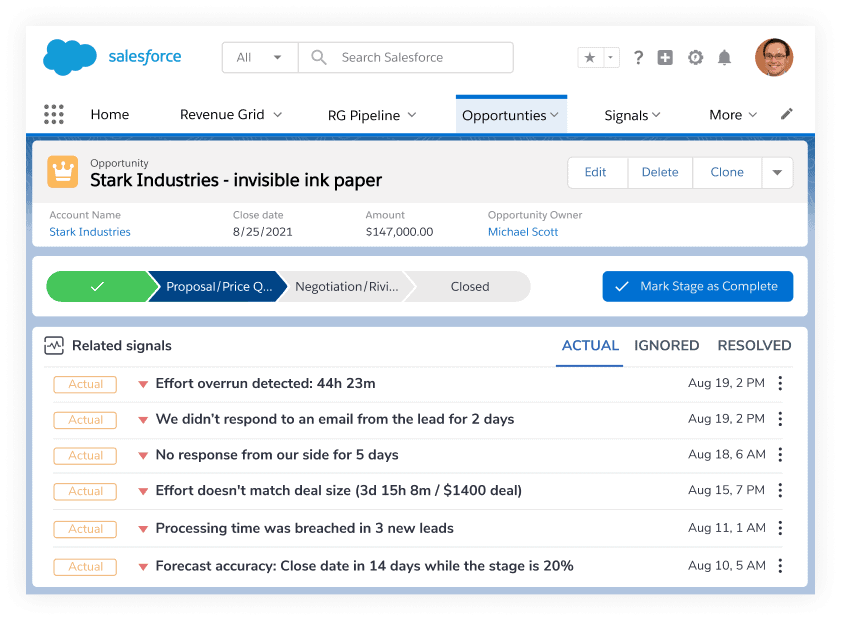Viewport: 841px width, 620px height.
Task: Click Actual badge on Effort overrun row
Action: click(85, 384)
